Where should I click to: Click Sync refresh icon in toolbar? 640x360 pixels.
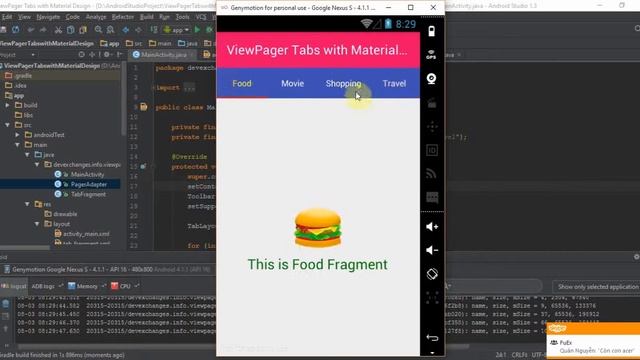pos(16,30)
